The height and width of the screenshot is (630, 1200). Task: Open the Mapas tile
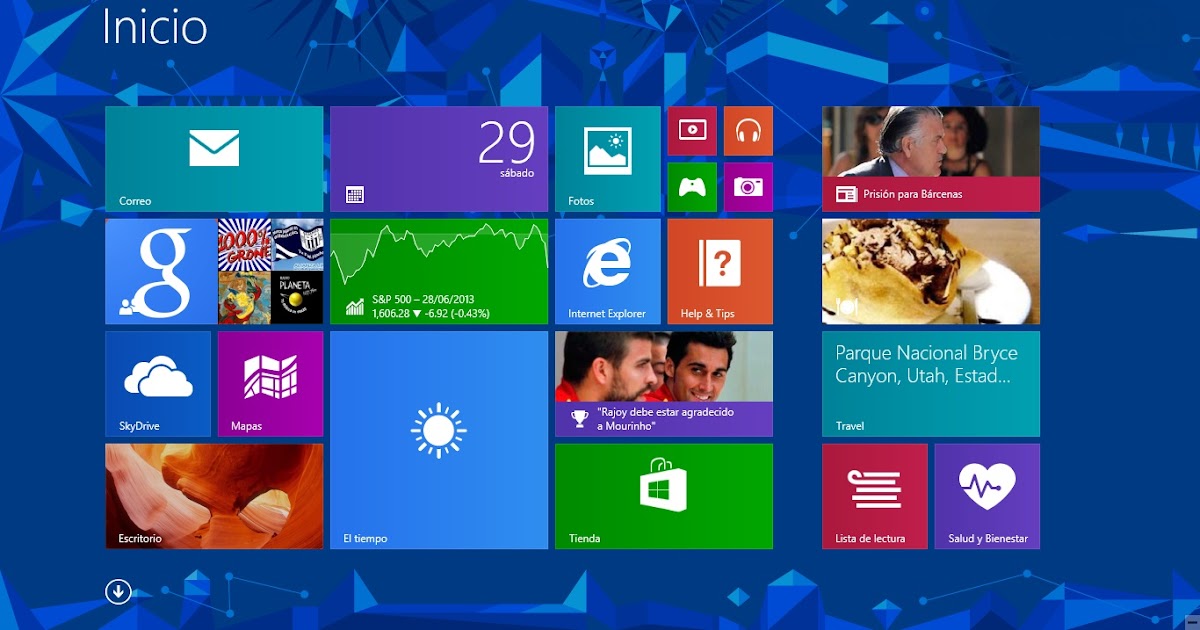click(270, 384)
